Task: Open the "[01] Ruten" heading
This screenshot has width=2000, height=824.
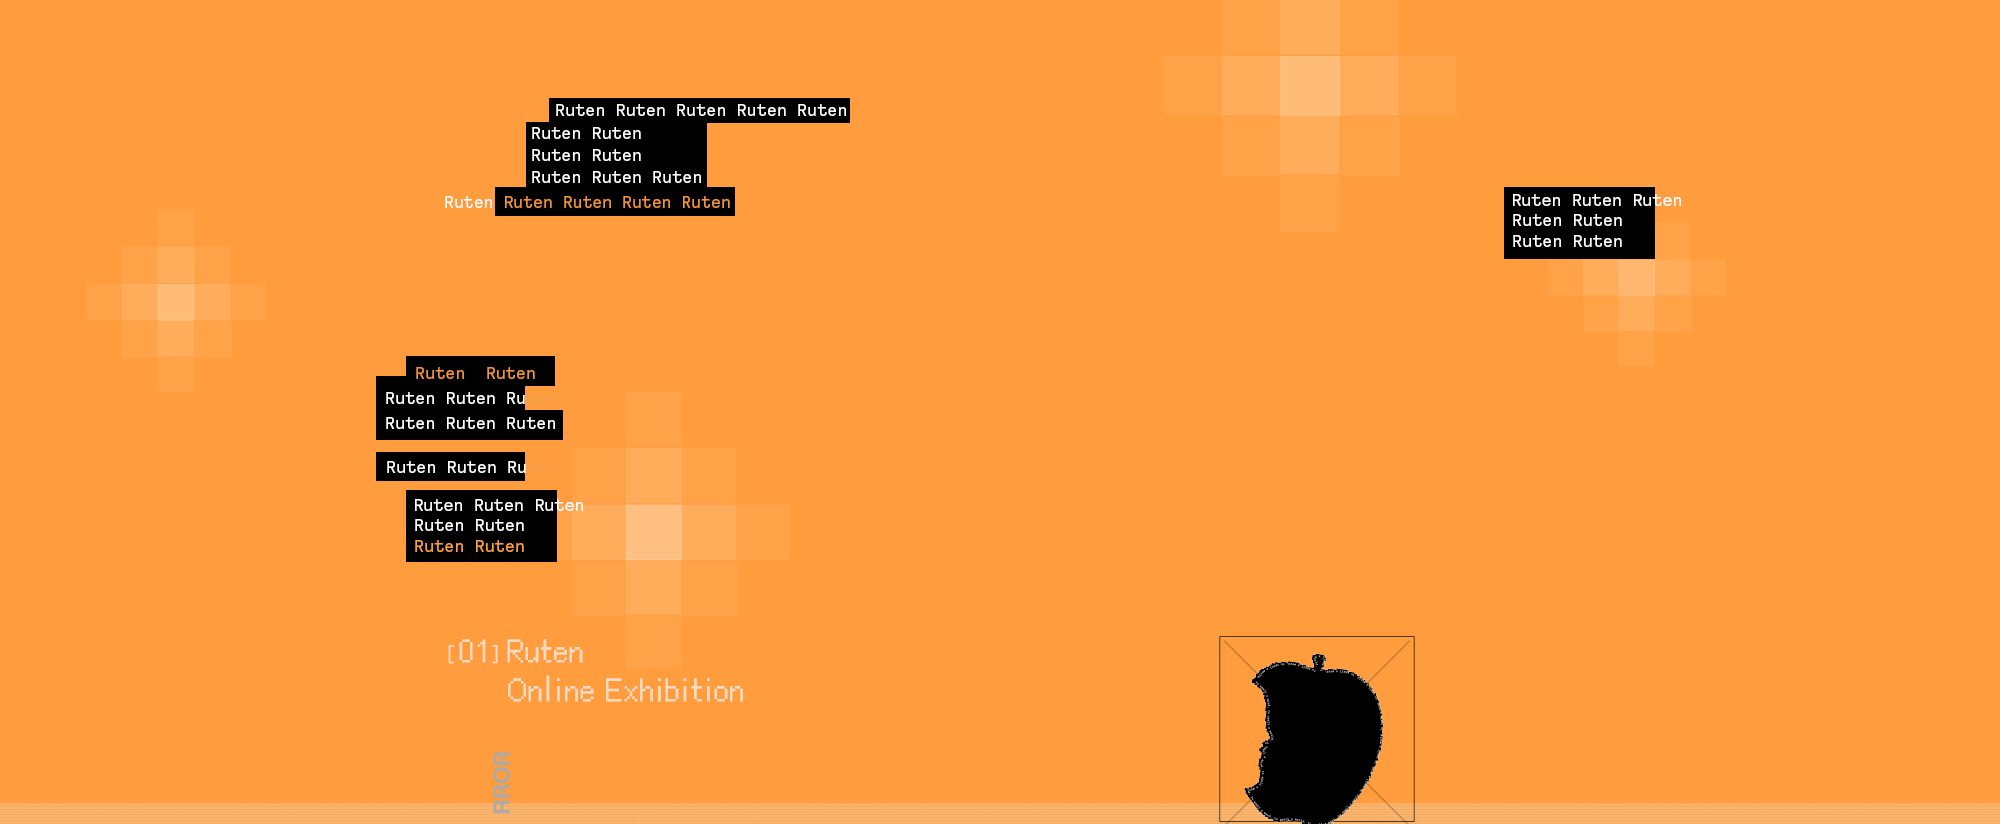Action: [x=515, y=652]
